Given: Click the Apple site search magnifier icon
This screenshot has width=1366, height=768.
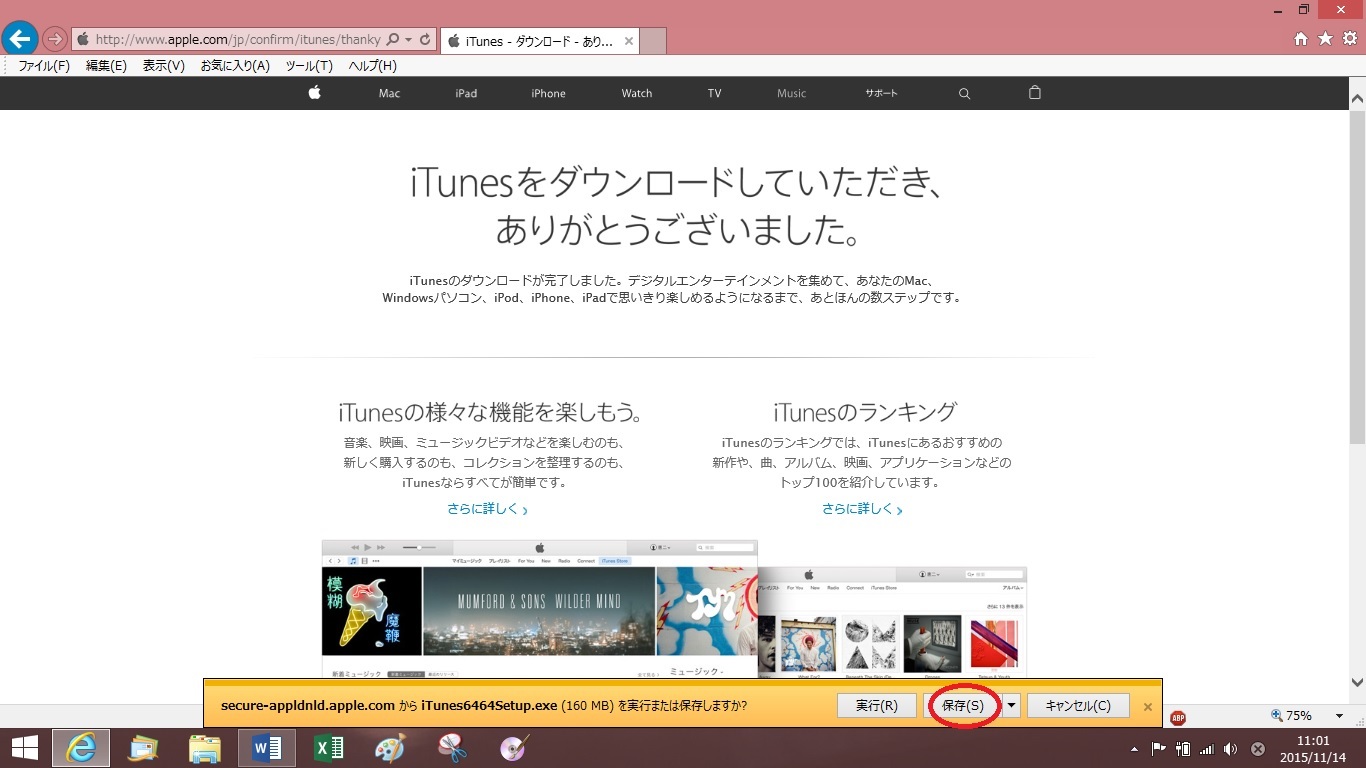Looking at the screenshot, I should 964,93.
